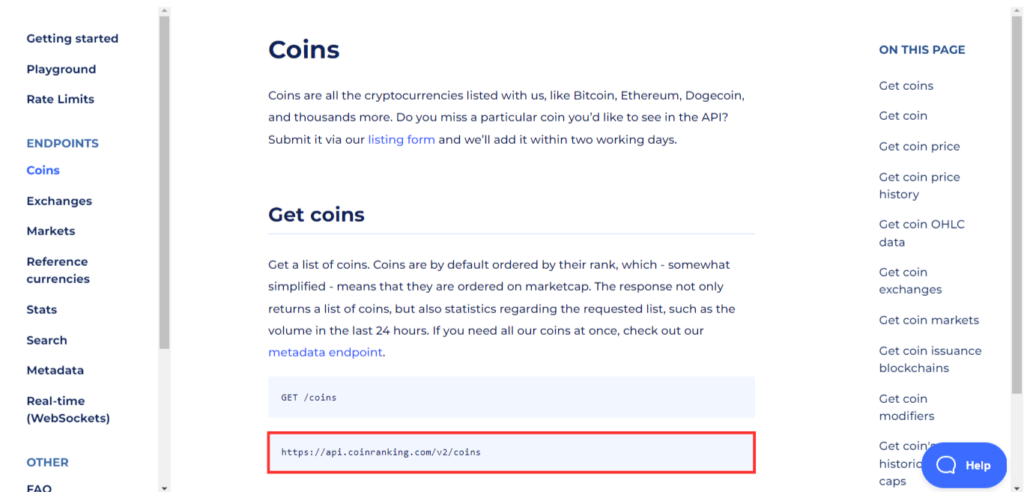Navigate to Markets endpoint docs
1024x492 pixels.
[50, 231]
